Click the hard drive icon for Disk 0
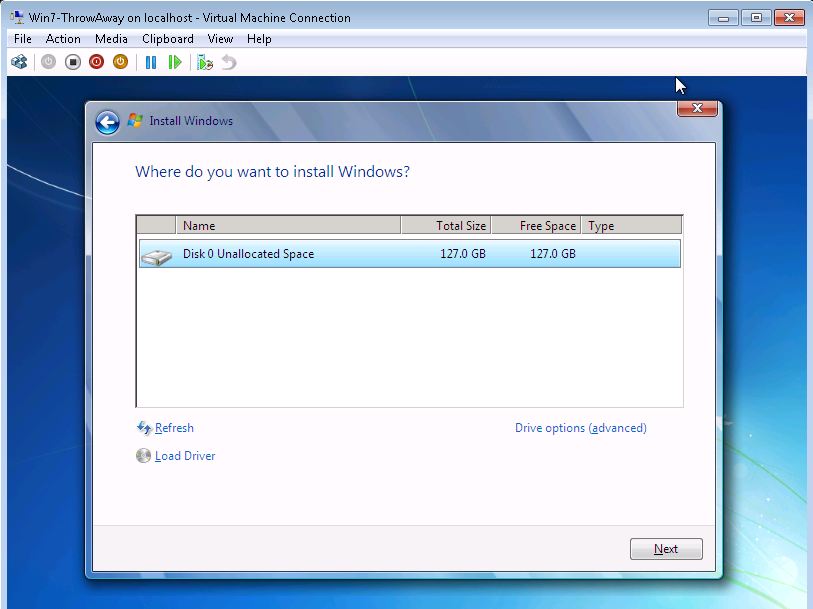Viewport: 813px width, 609px height. [x=157, y=256]
